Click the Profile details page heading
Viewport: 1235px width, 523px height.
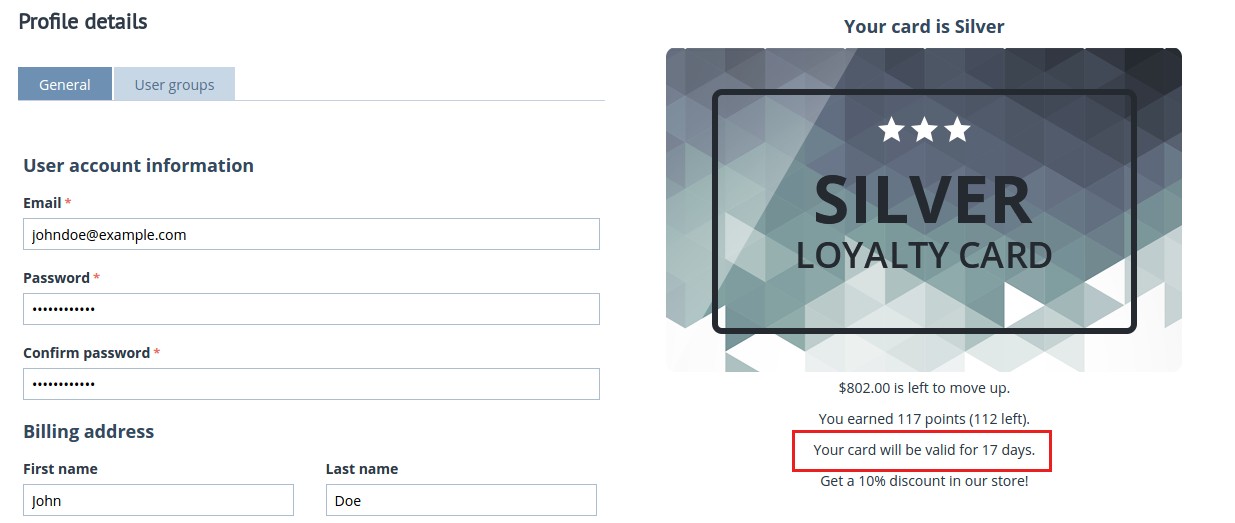[x=83, y=21]
